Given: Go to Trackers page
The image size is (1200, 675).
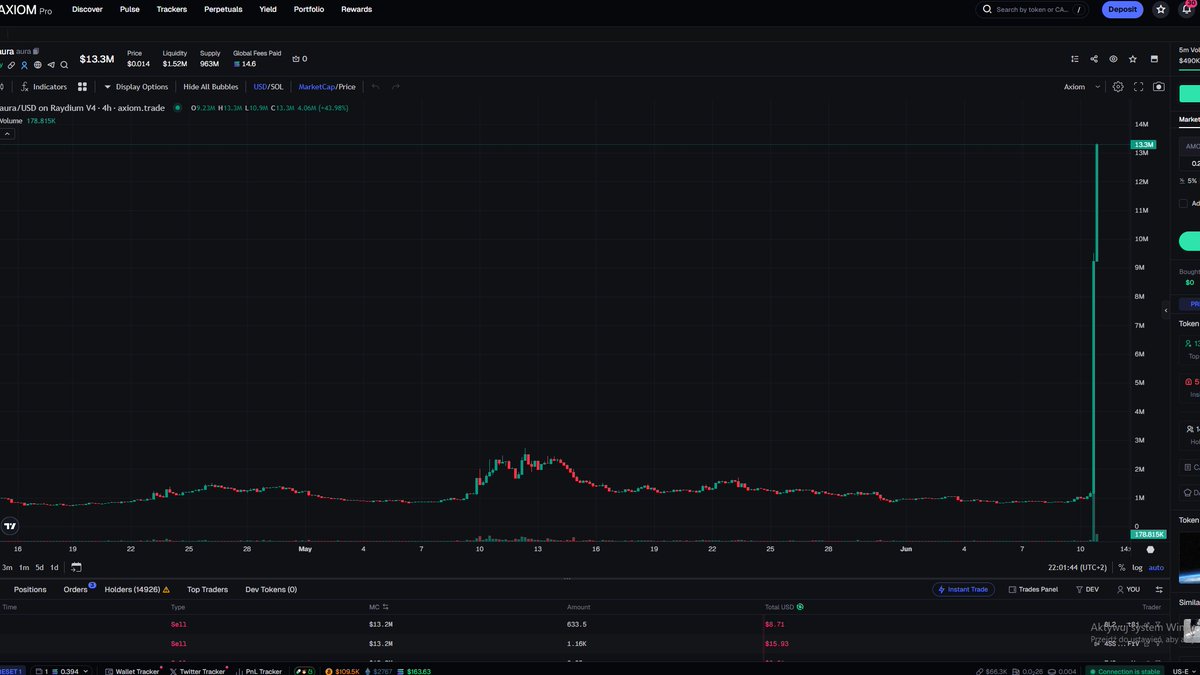Looking at the screenshot, I should point(172,9).
